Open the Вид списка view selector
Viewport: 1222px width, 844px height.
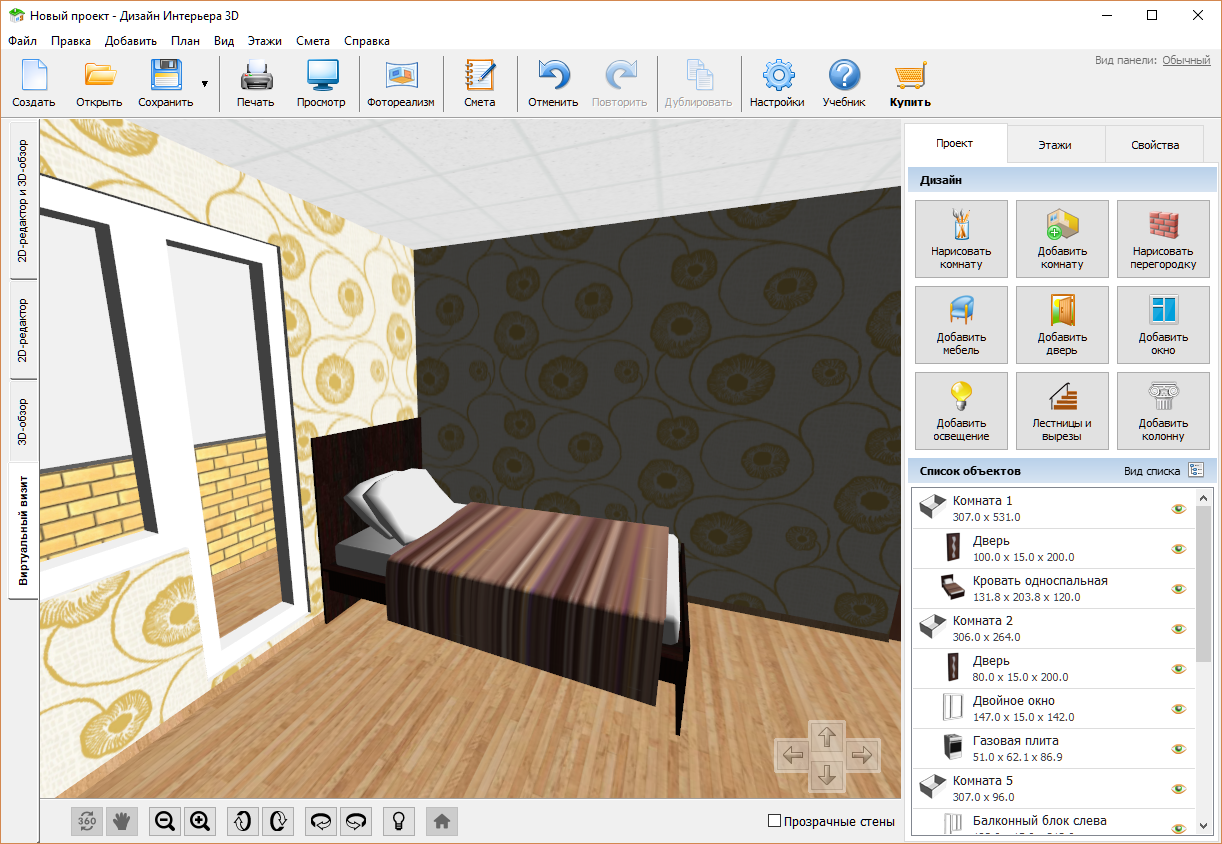pos(1195,470)
